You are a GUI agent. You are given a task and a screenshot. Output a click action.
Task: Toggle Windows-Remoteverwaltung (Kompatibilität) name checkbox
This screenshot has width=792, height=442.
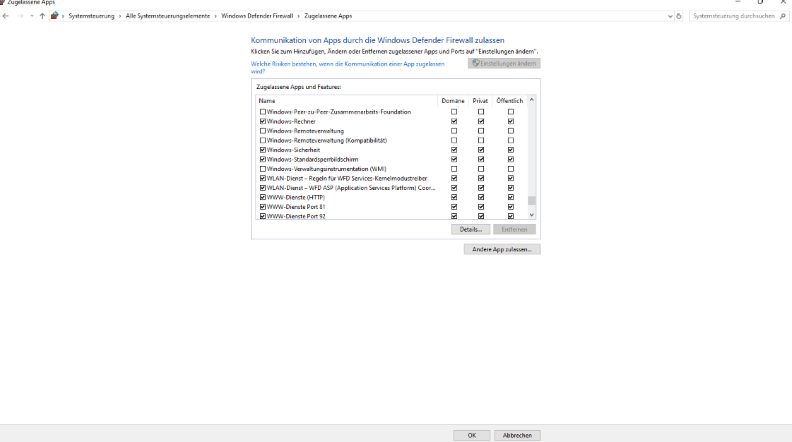pyautogui.click(x=263, y=140)
